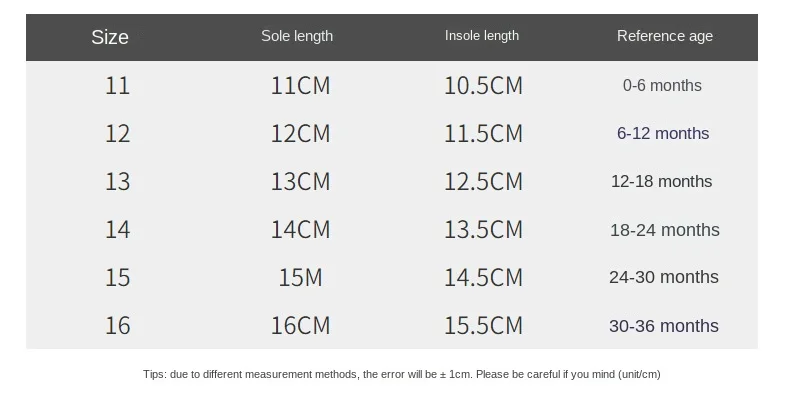The width and height of the screenshot is (790, 410).
Task: Click the 15.5CM insole length cell
Action: [x=483, y=325]
